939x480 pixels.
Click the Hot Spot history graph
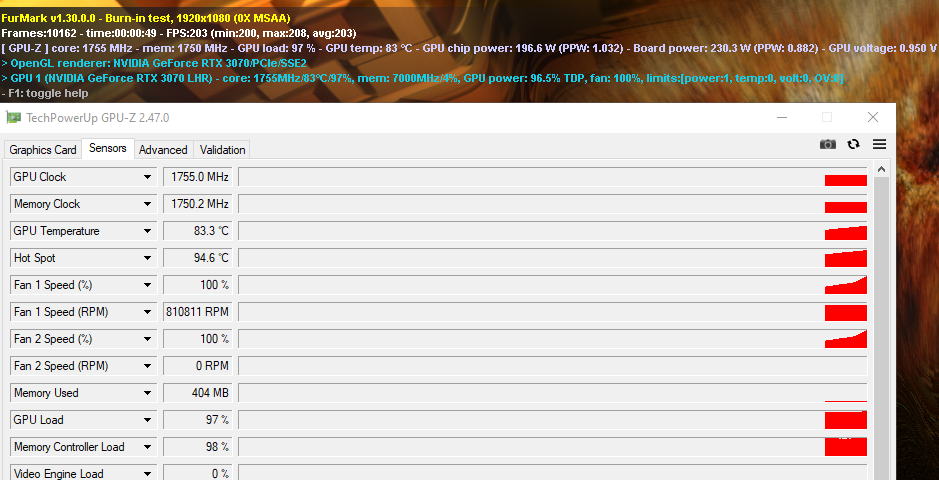(553, 258)
